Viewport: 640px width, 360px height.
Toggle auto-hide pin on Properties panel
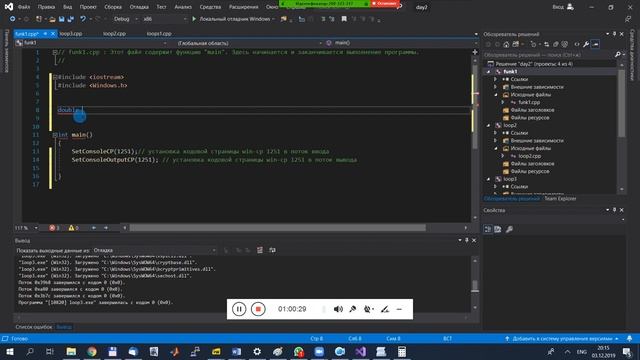click(x=614, y=210)
